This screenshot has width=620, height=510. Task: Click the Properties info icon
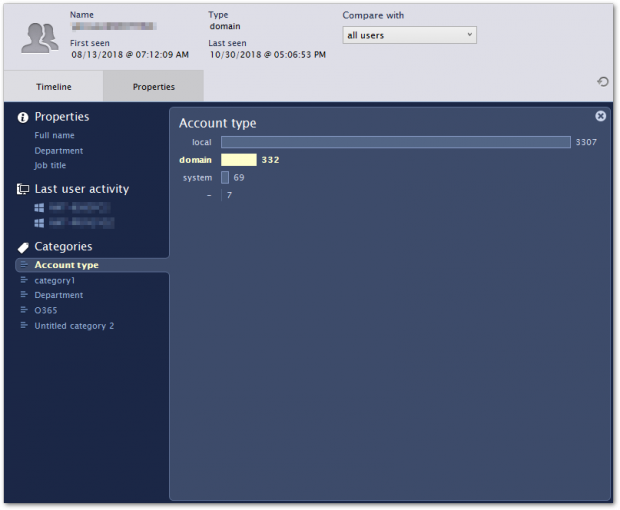click(23, 117)
